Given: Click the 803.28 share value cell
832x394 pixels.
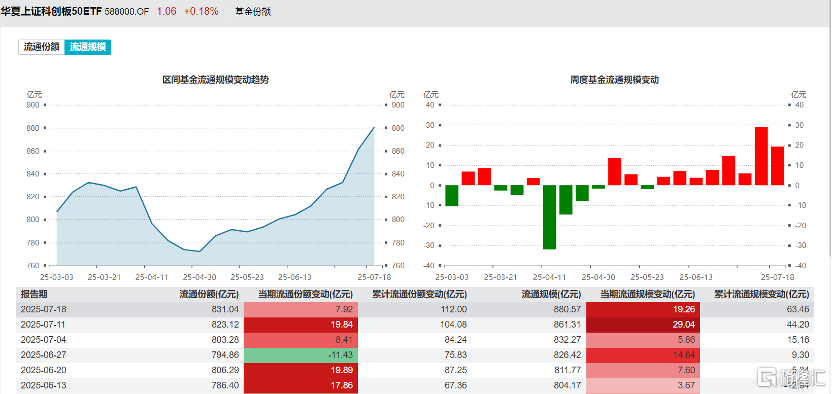Looking at the screenshot, I should tap(227, 339).
